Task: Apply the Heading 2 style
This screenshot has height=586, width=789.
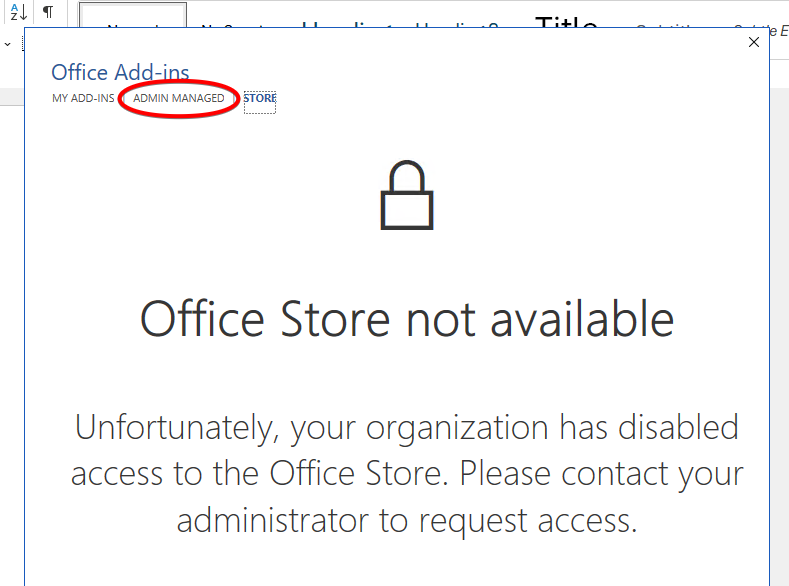Action: coord(455,23)
